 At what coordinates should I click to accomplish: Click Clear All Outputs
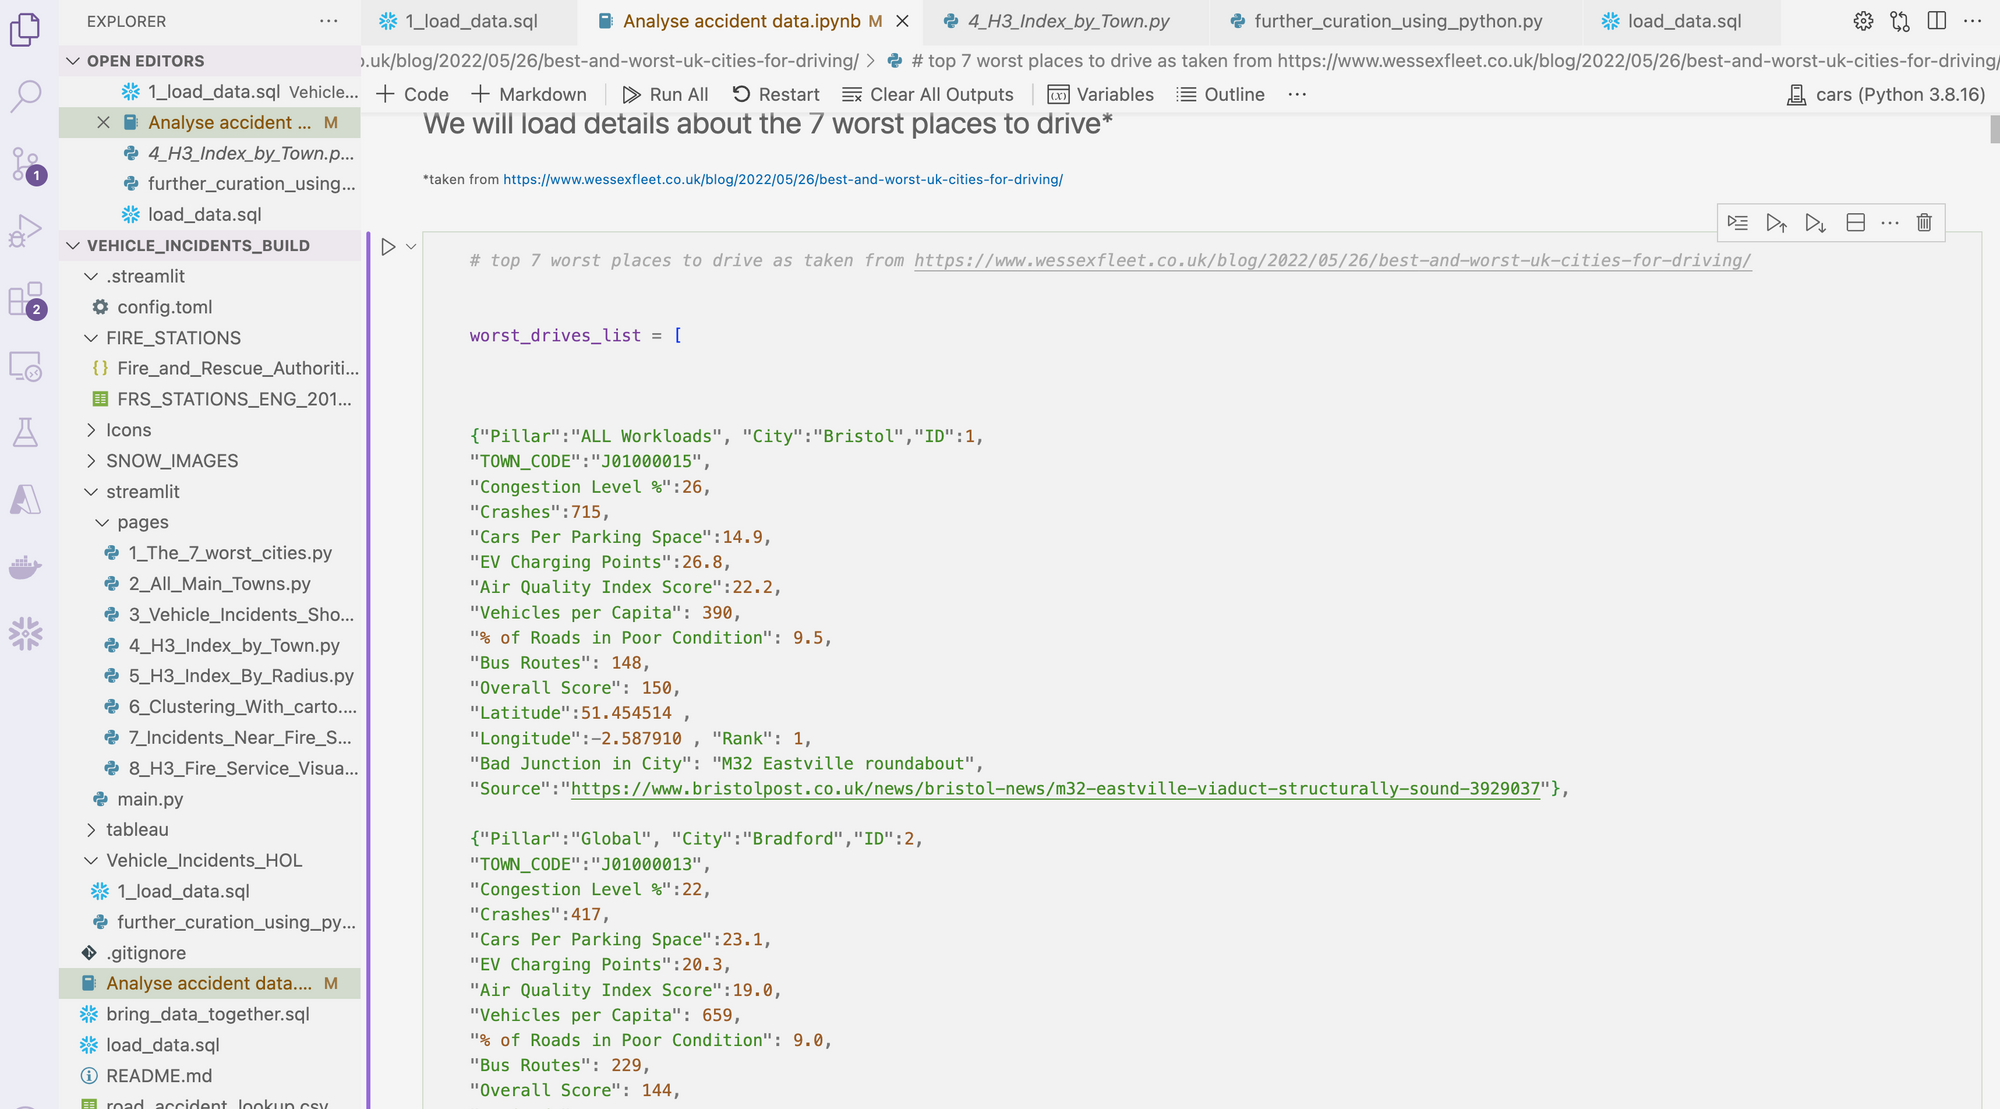(927, 95)
